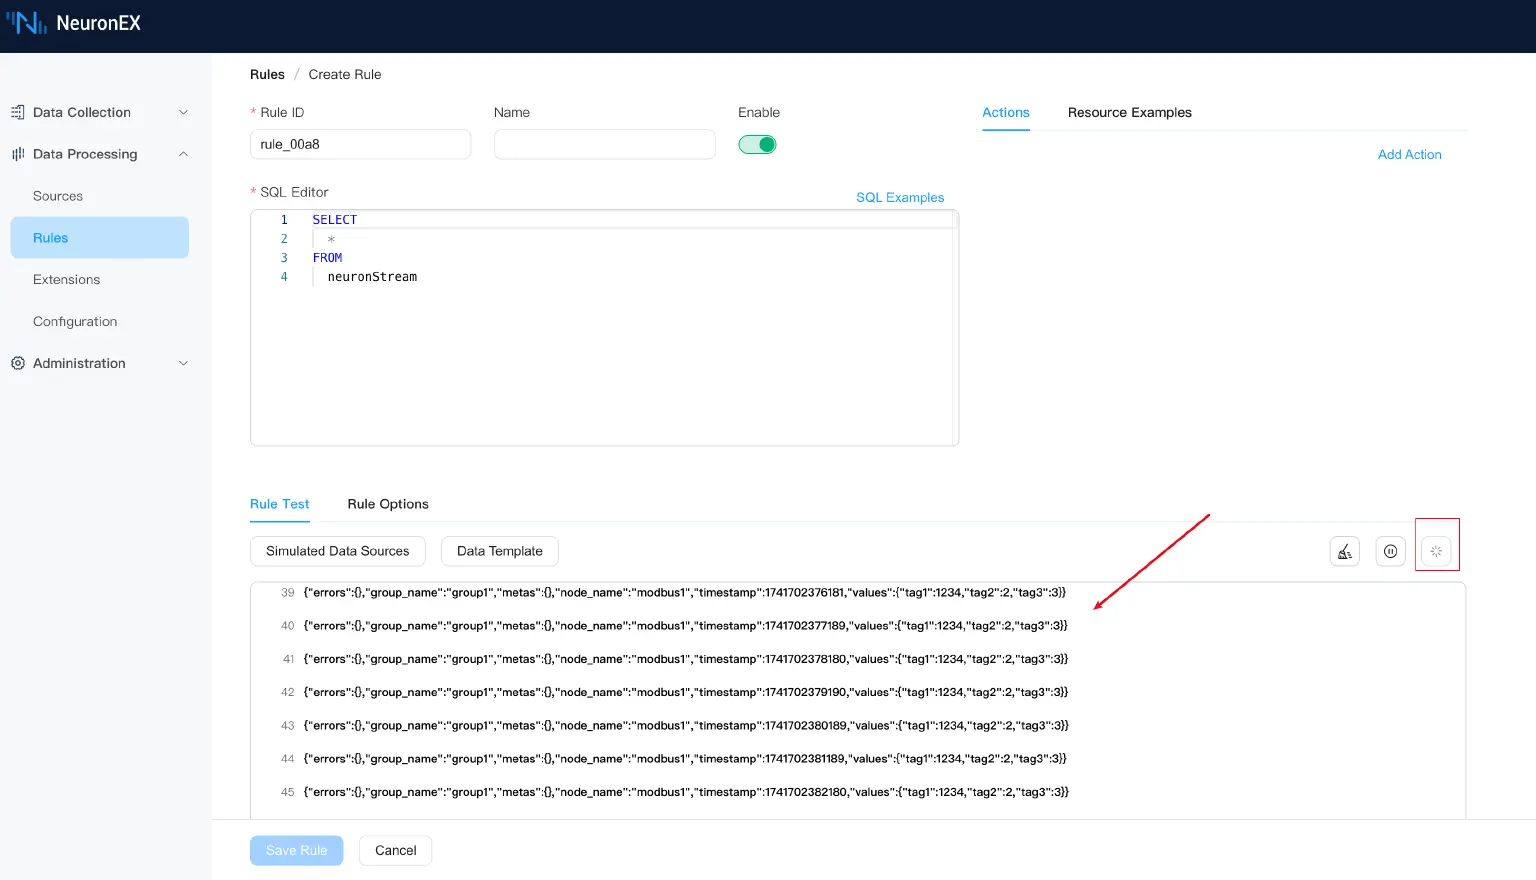1536x880 pixels.
Task: Click the NeuronEX logo
Action: (x=74, y=23)
